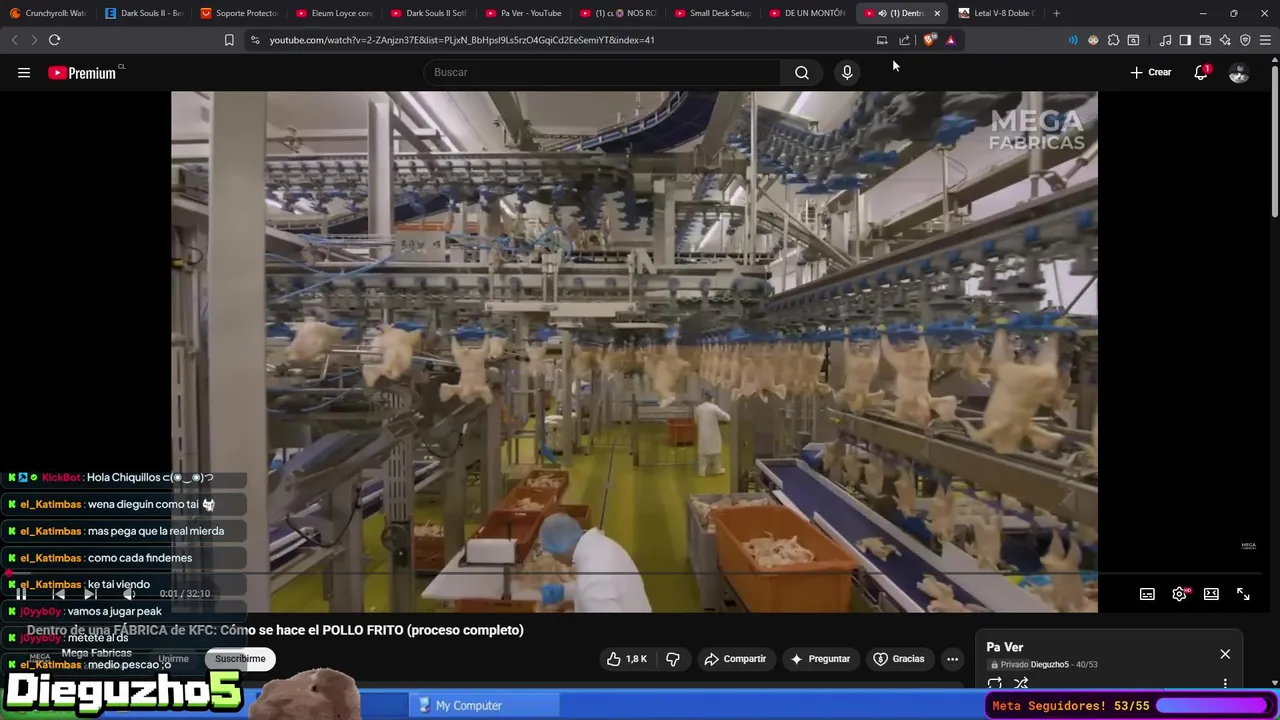Open Leo AI sparkle icon
The width and height of the screenshot is (1280, 720).
point(1225,40)
